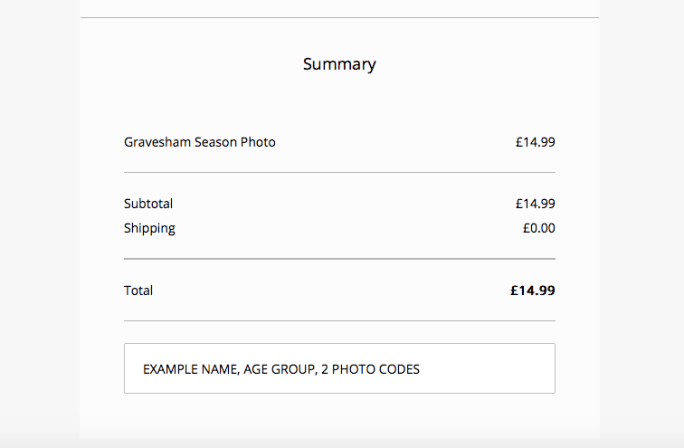Click the Shipping cost £0.00

538,228
